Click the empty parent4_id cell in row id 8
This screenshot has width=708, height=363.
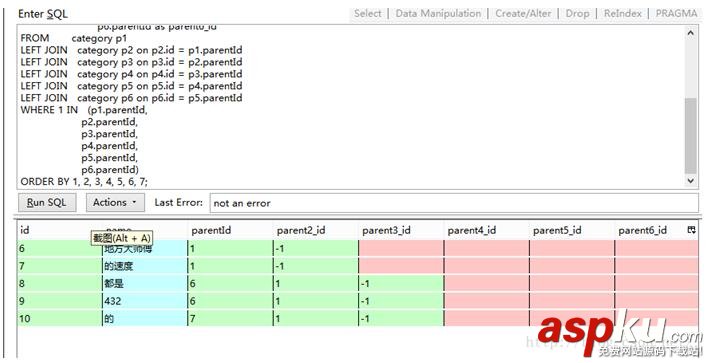click(486, 284)
